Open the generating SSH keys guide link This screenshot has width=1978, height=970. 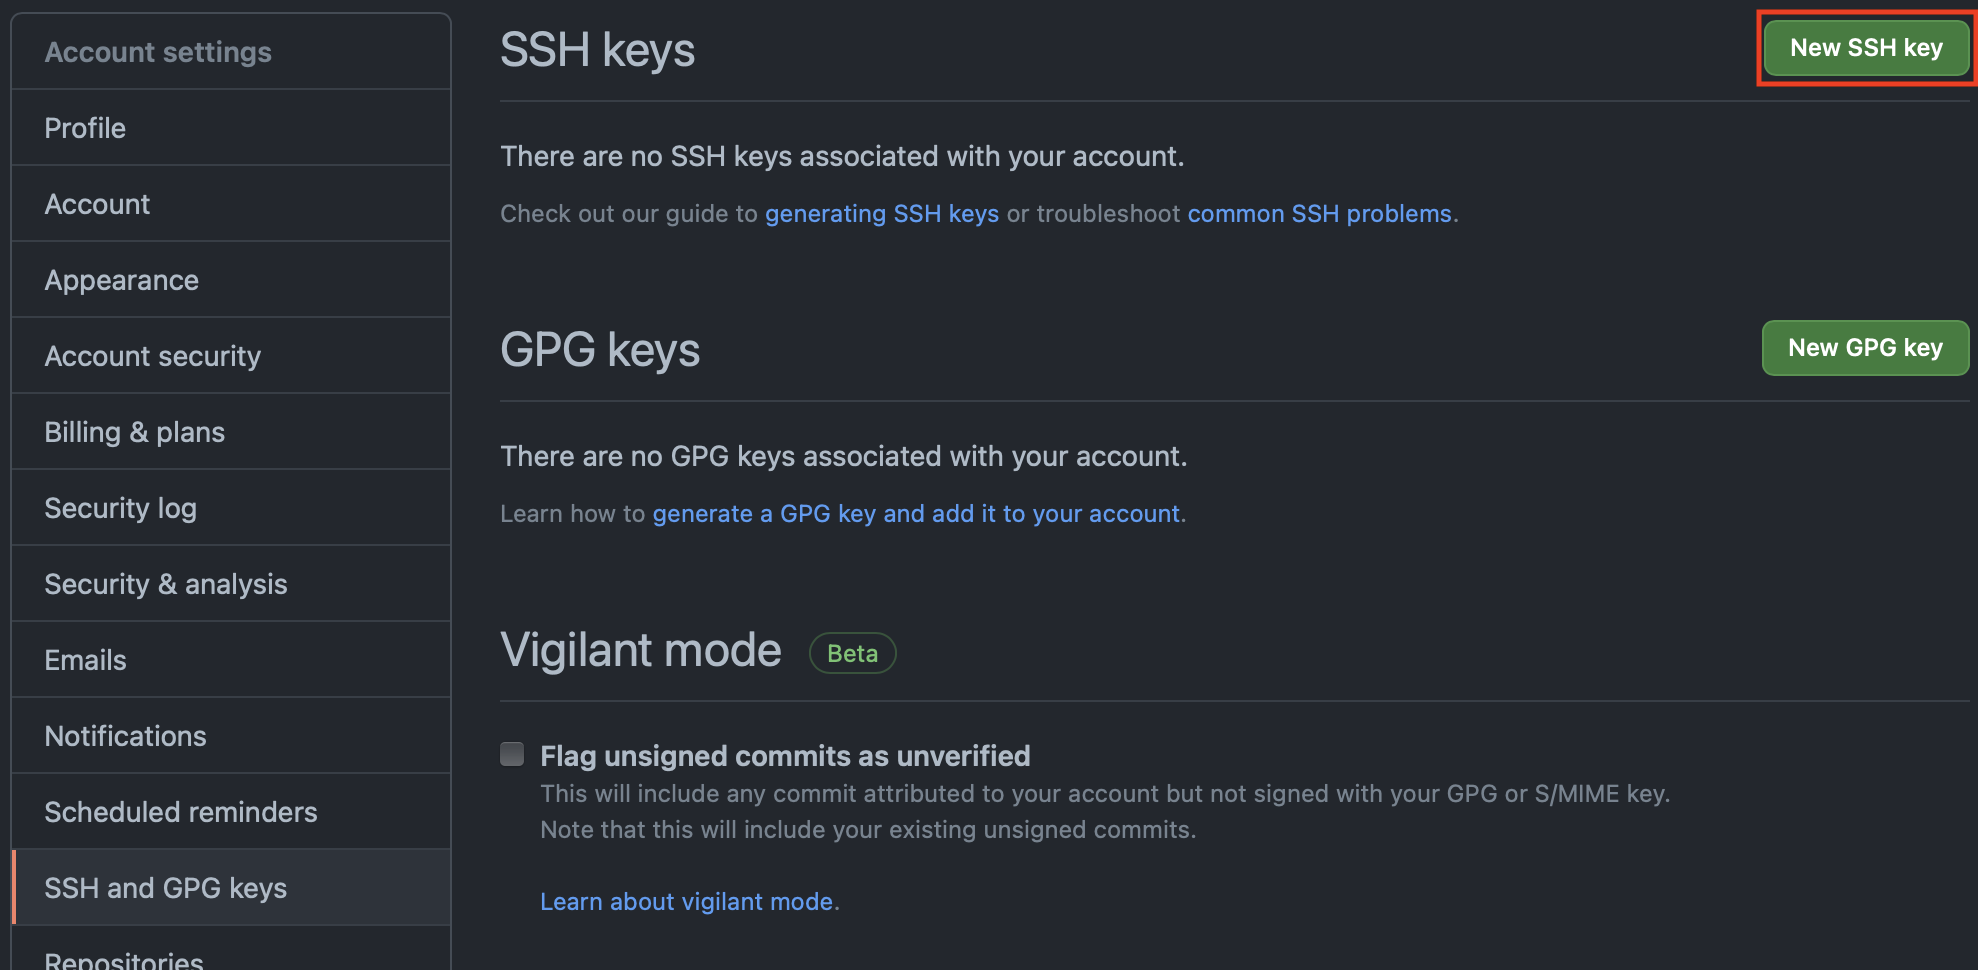882,214
